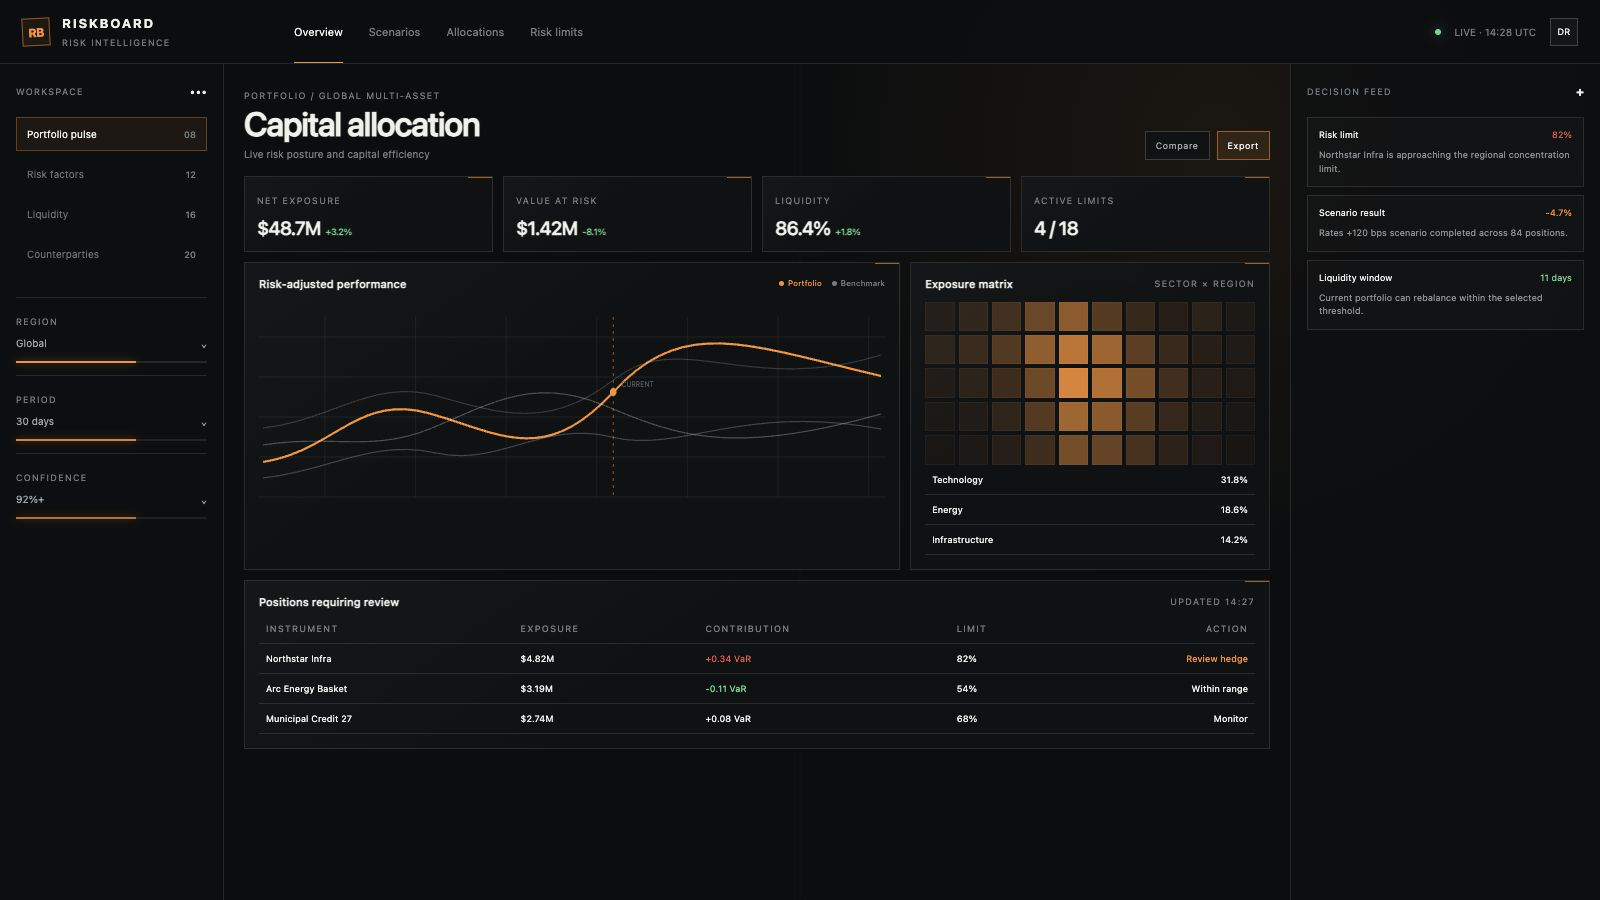Image resolution: width=1600 pixels, height=900 pixels.
Task: Click the Arc Energy Basket instrument name
Action: pos(306,689)
